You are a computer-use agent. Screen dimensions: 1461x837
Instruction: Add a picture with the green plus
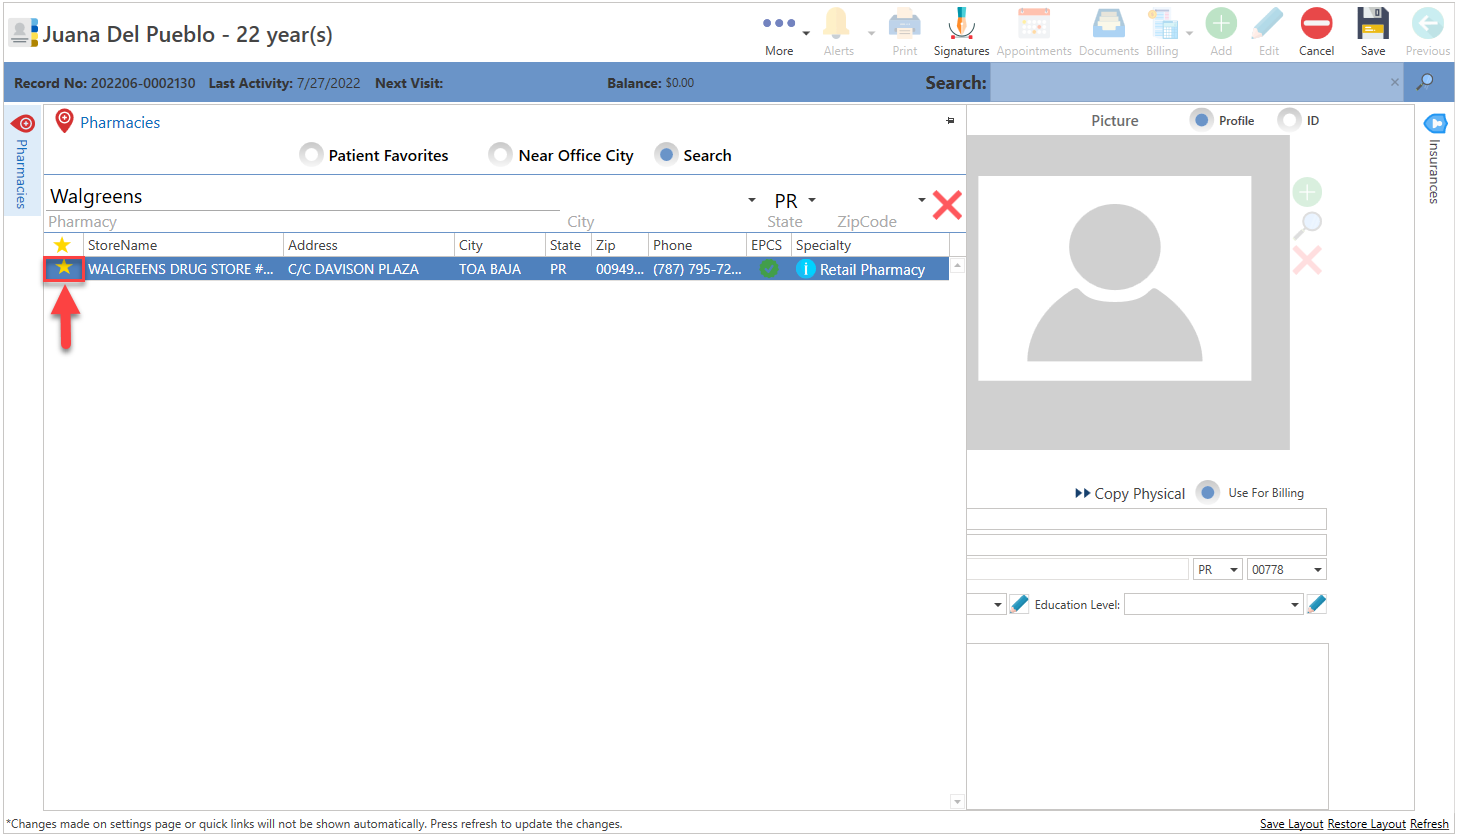click(x=1307, y=191)
